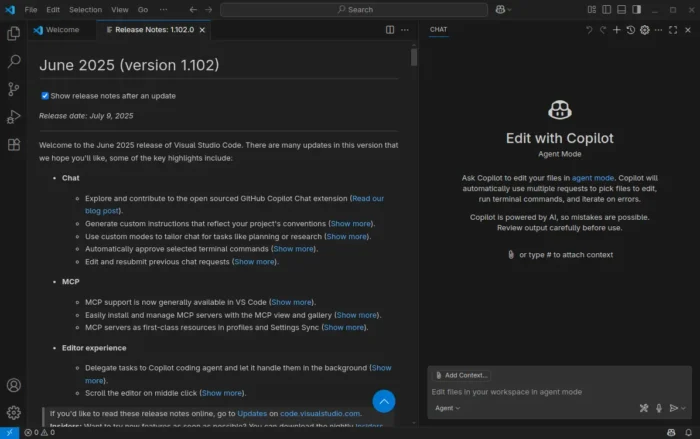This screenshot has height=439, width=700.
Task: Open the Explorer view in activity bar
Action: [x=14, y=33]
